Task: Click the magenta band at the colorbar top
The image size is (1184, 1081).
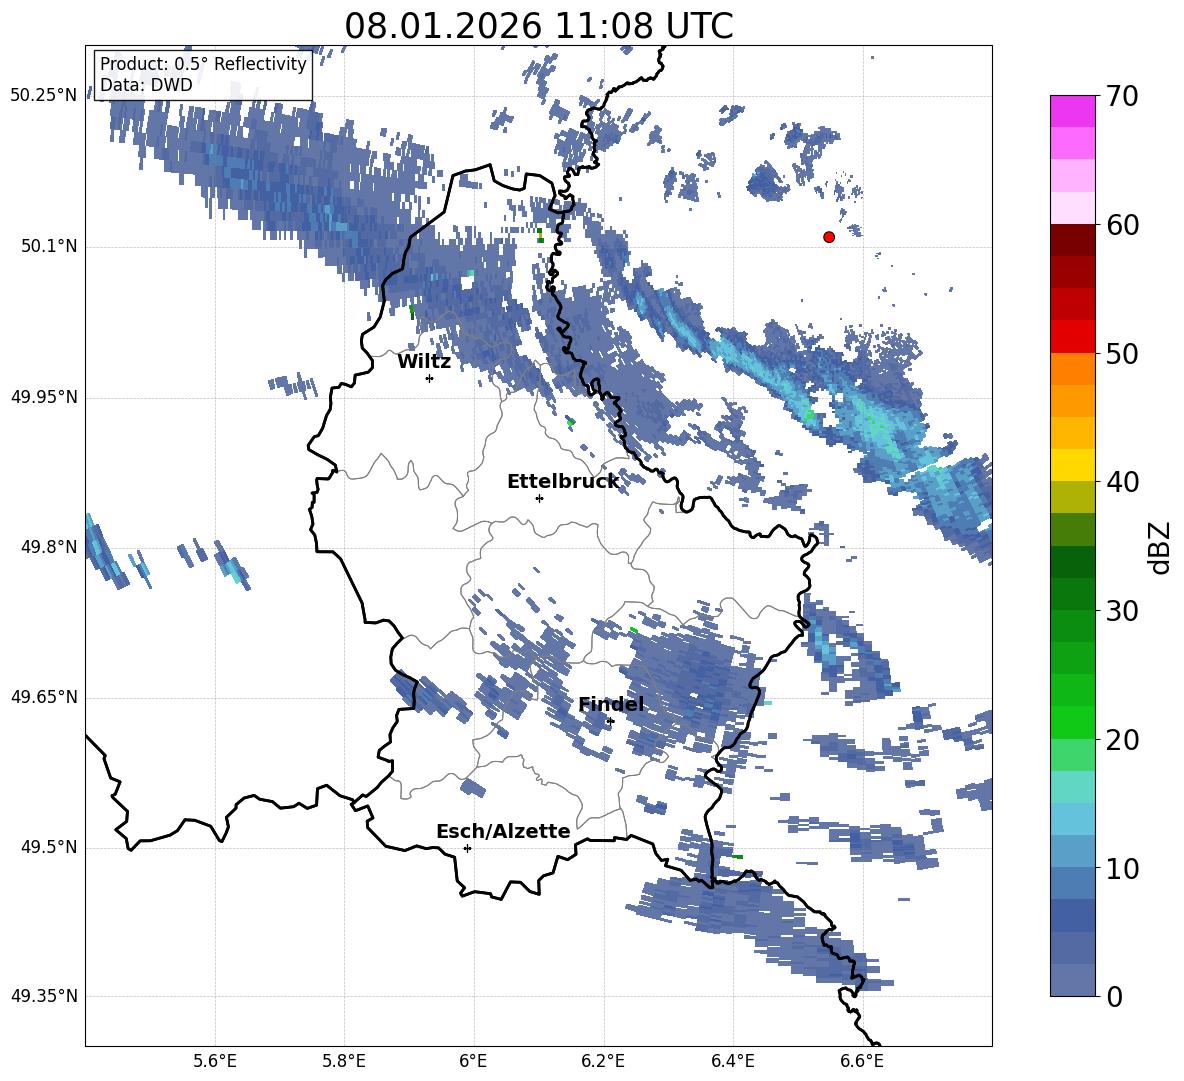Action: (x=1072, y=111)
